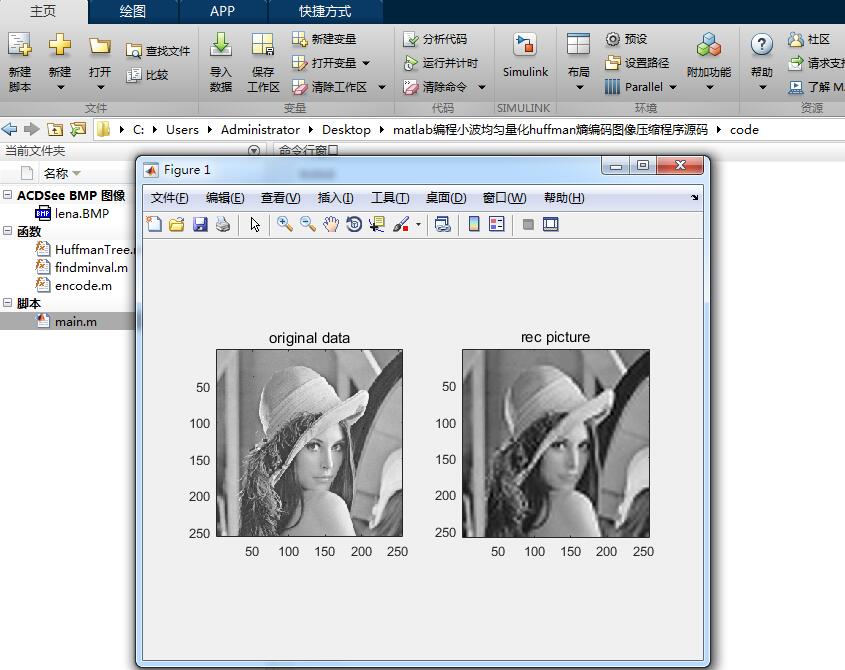Click the Desktop path segment

point(347,130)
